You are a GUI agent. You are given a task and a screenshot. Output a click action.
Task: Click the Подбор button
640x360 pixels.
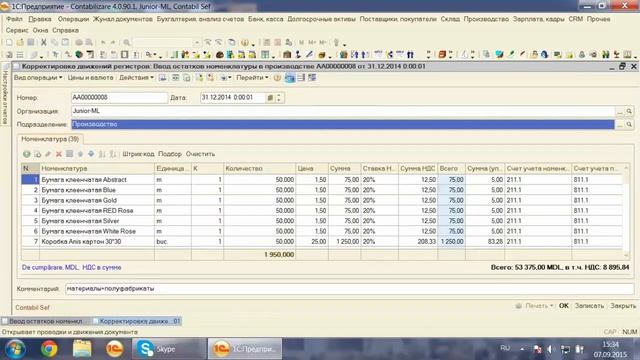click(170, 154)
